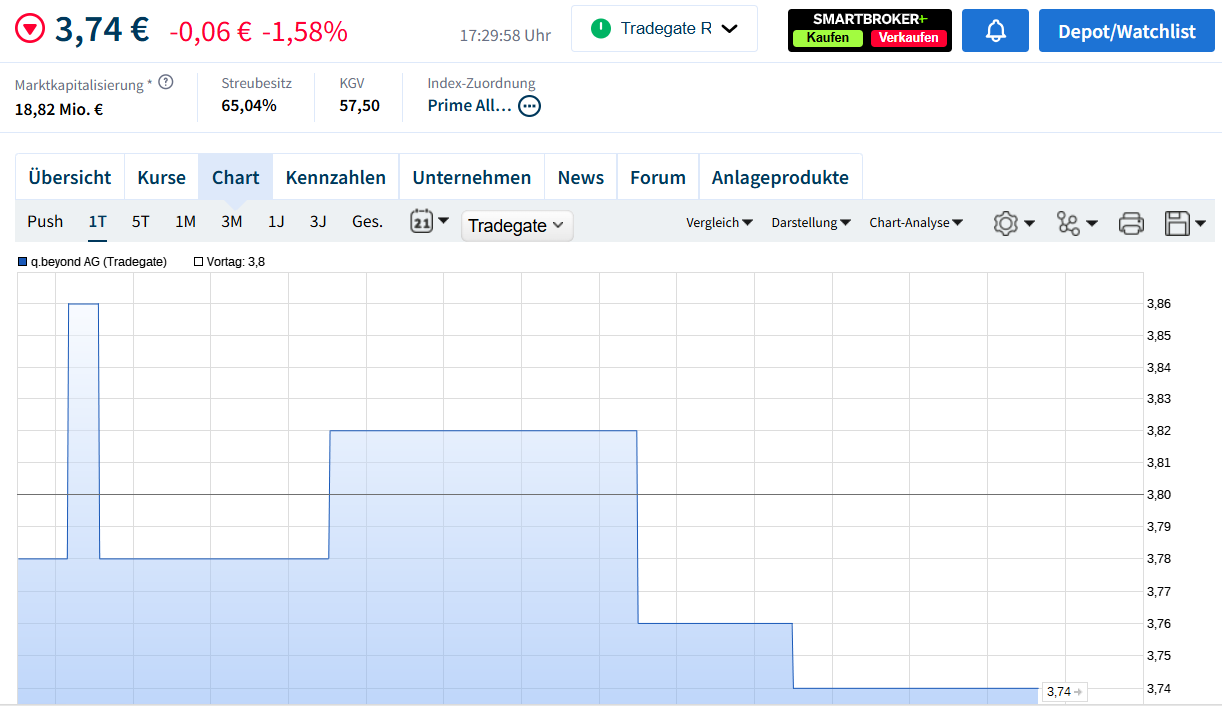Click the red down-arrow price indicator icon
The image size is (1222, 706).
[31, 30]
